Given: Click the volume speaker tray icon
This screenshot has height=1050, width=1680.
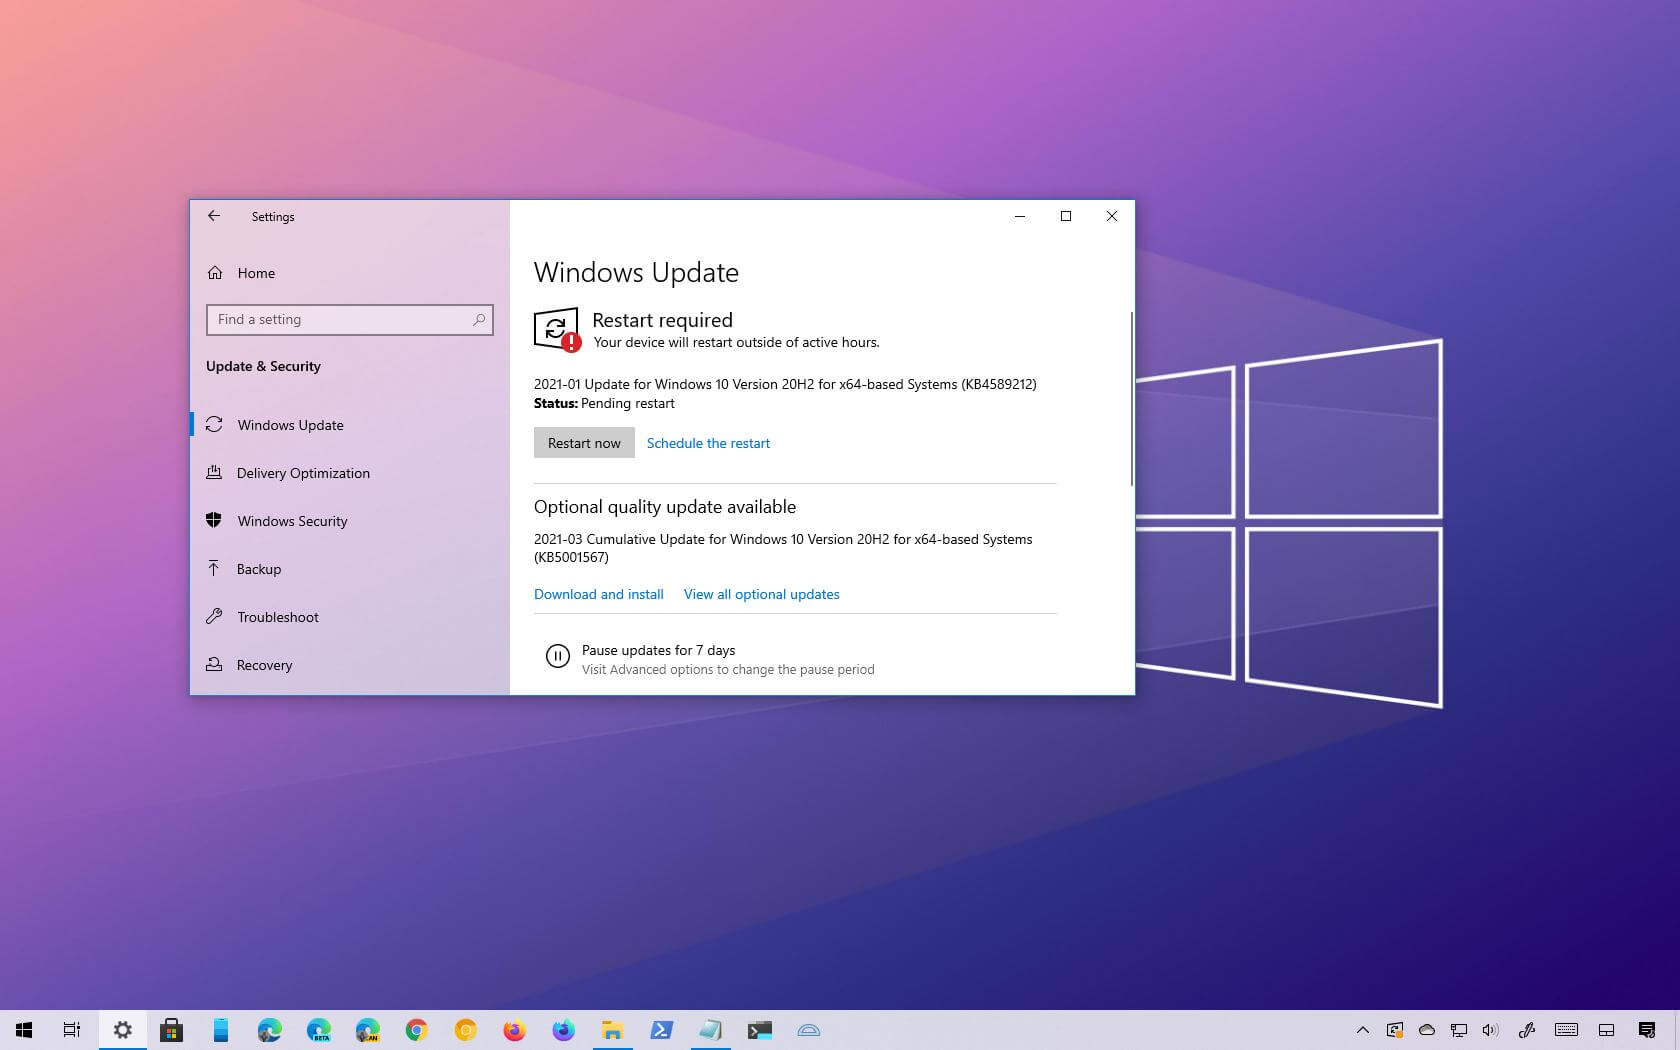Looking at the screenshot, I should pyautogui.click(x=1490, y=1030).
